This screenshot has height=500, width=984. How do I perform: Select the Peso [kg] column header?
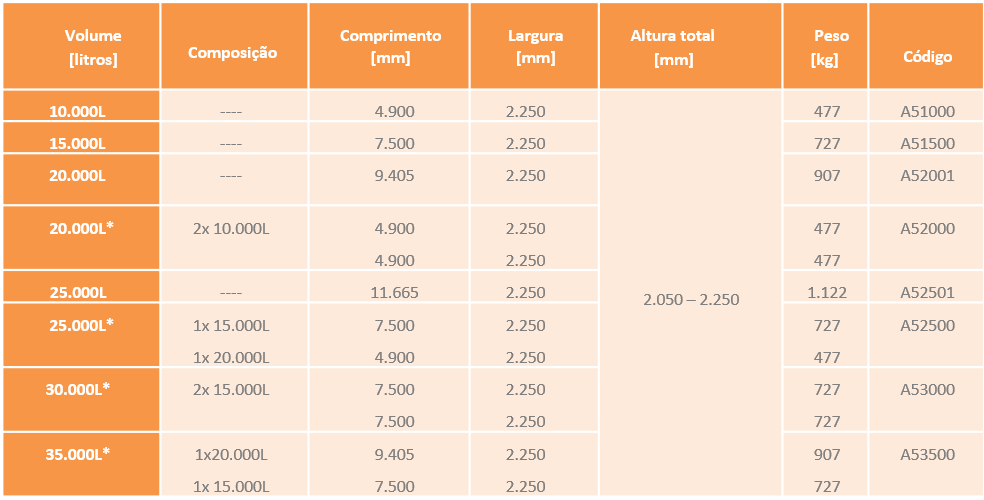[x=826, y=47]
